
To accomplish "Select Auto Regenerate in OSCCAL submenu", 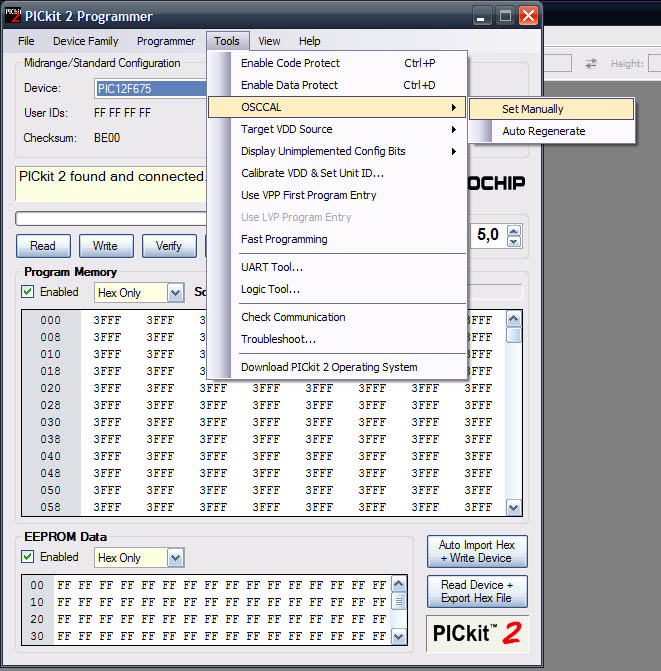I will (551, 131).
